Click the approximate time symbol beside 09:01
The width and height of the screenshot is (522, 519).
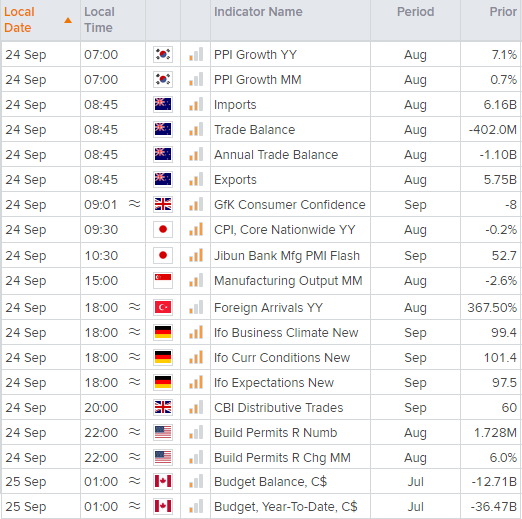[134, 203]
